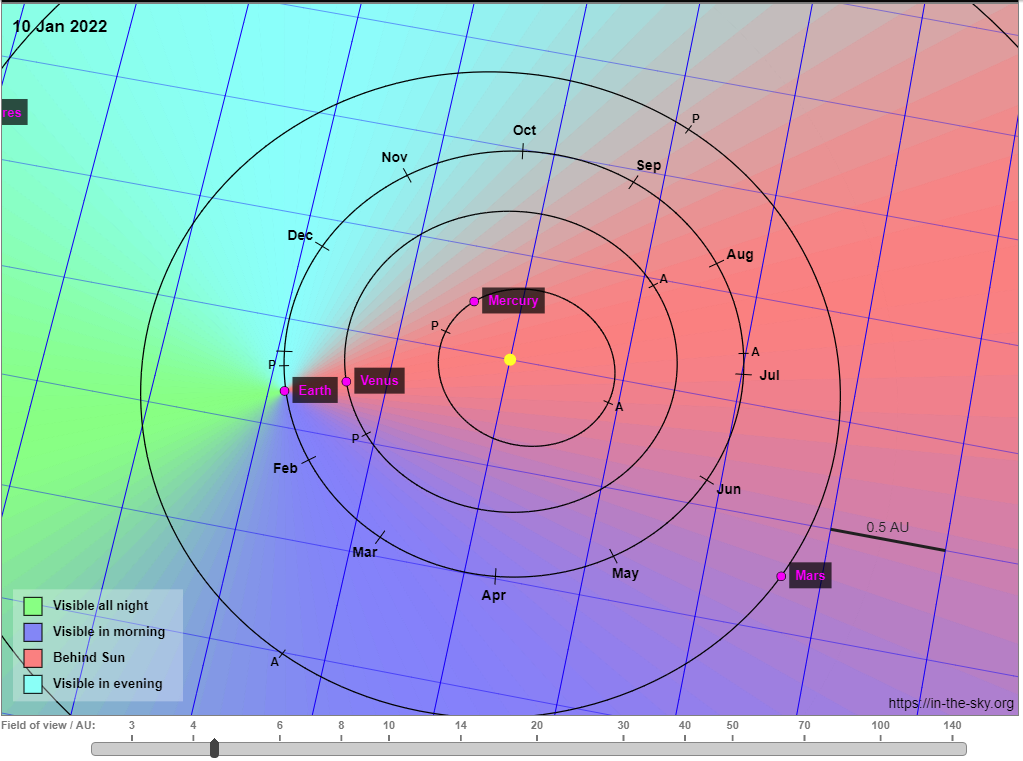
Task: Click the 140 AU value on scale
Action: [x=952, y=725]
